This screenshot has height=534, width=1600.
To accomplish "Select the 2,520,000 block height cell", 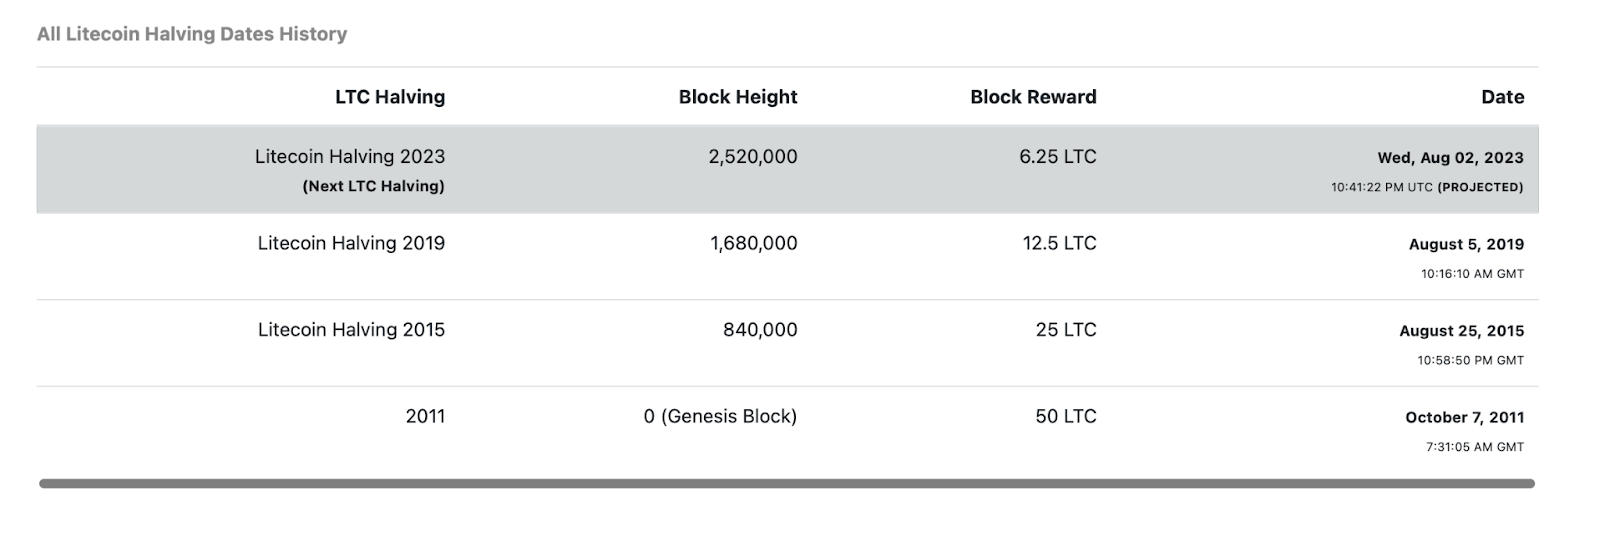I will (x=753, y=156).
